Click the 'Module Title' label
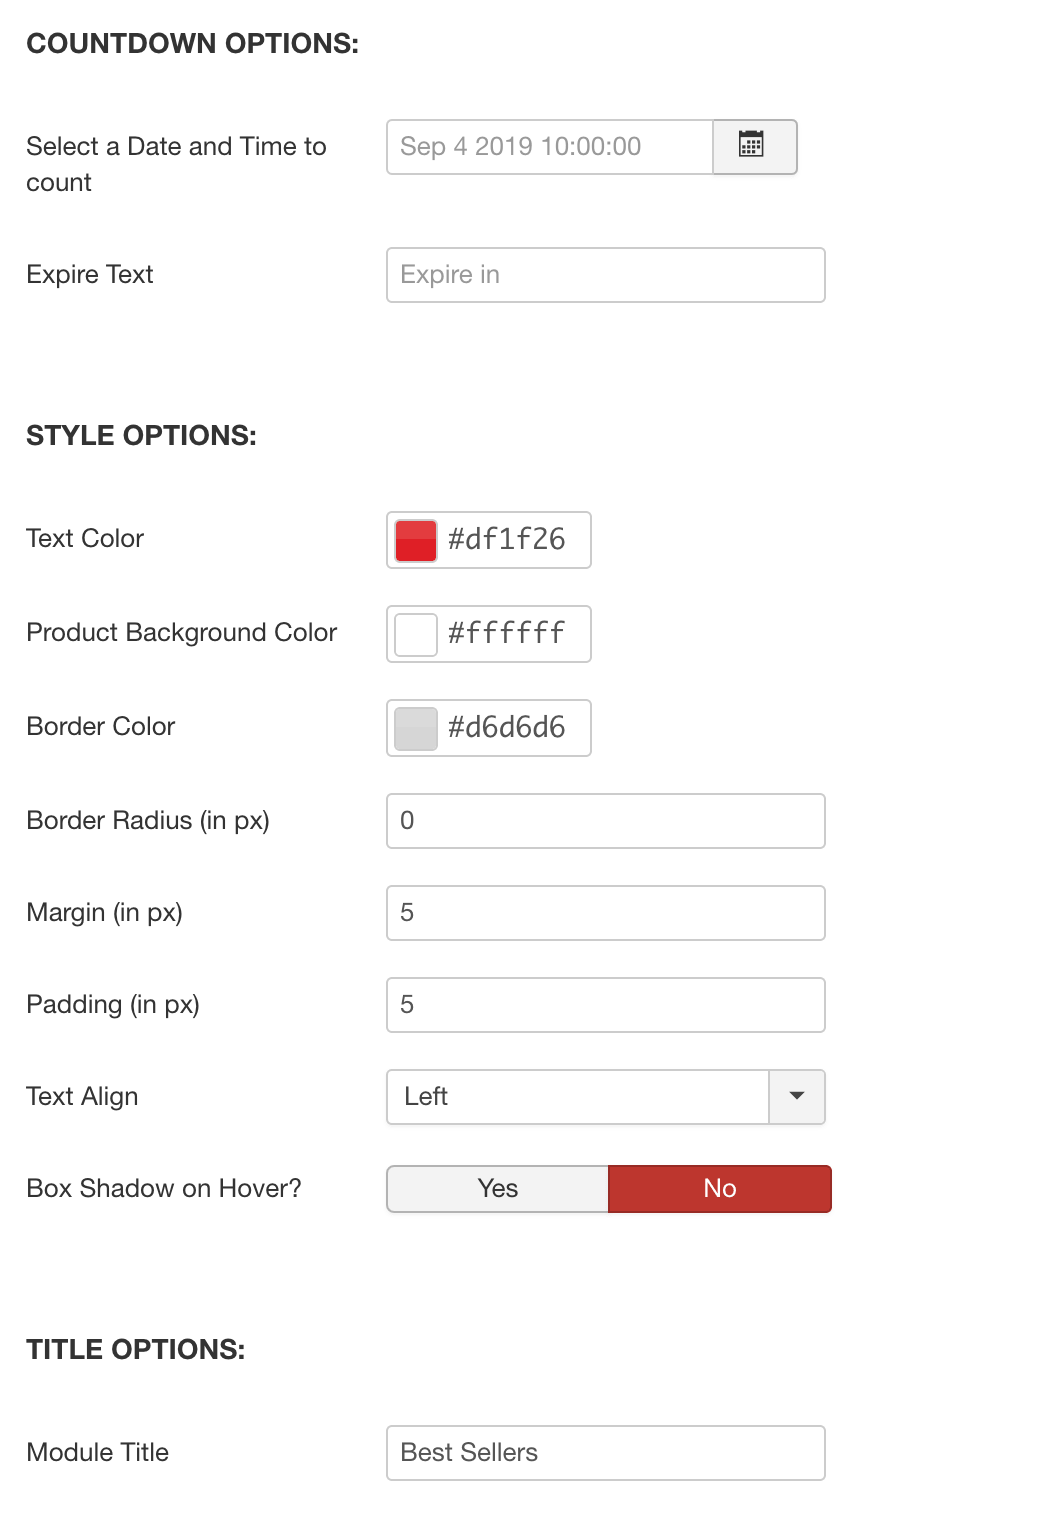Image resolution: width=1050 pixels, height=1534 pixels. point(98,1452)
